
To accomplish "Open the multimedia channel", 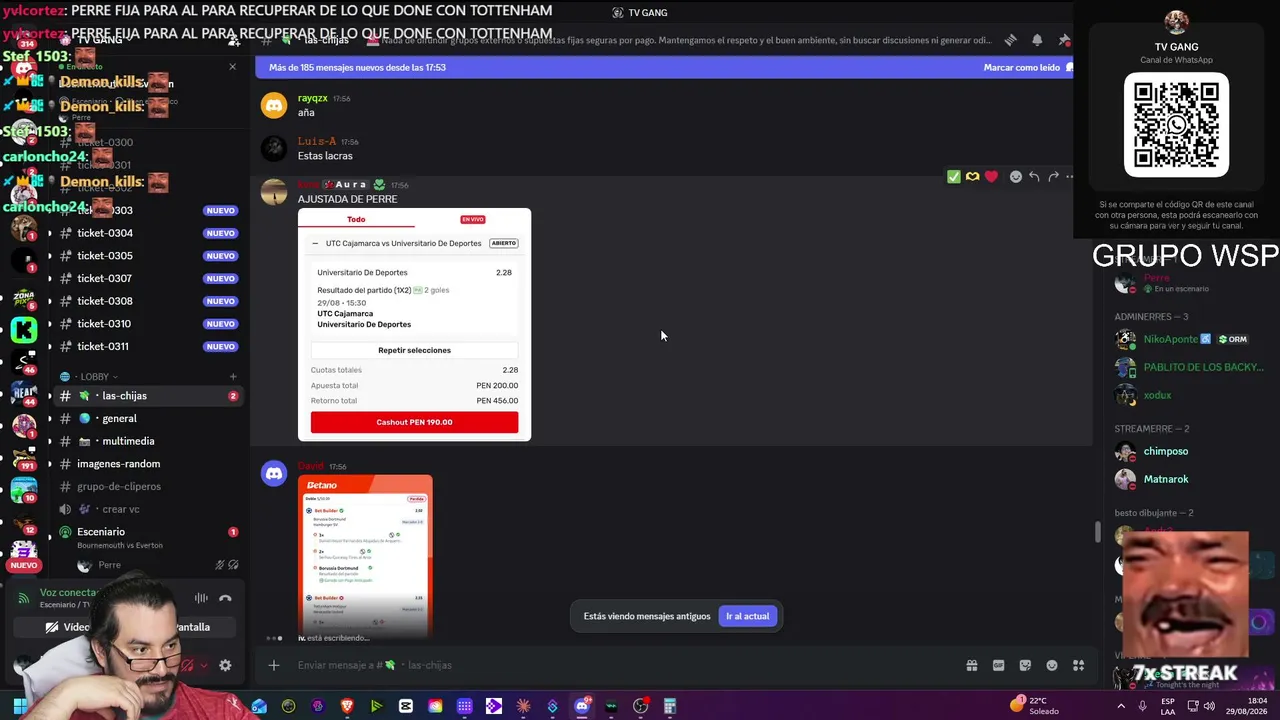I will [x=148, y=441].
